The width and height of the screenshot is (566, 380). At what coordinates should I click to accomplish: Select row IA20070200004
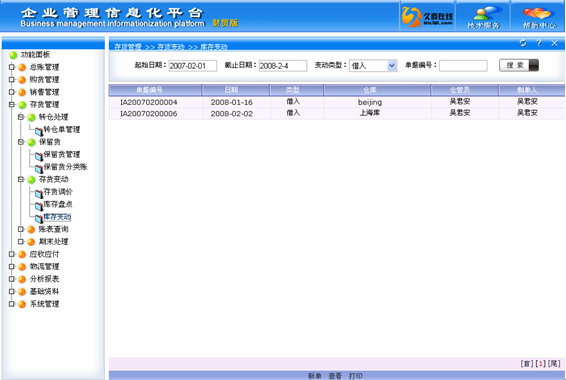click(336, 102)
